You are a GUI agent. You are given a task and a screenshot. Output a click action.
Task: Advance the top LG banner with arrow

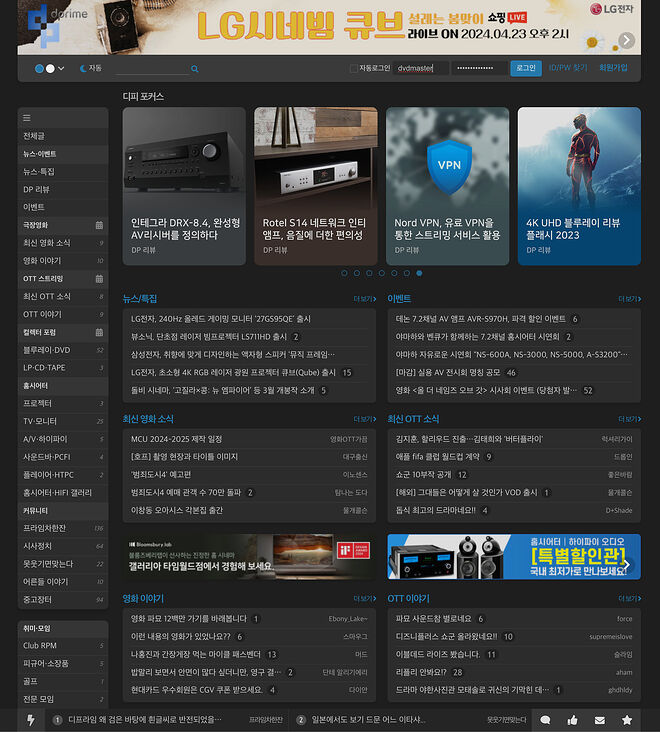[627, 40]
